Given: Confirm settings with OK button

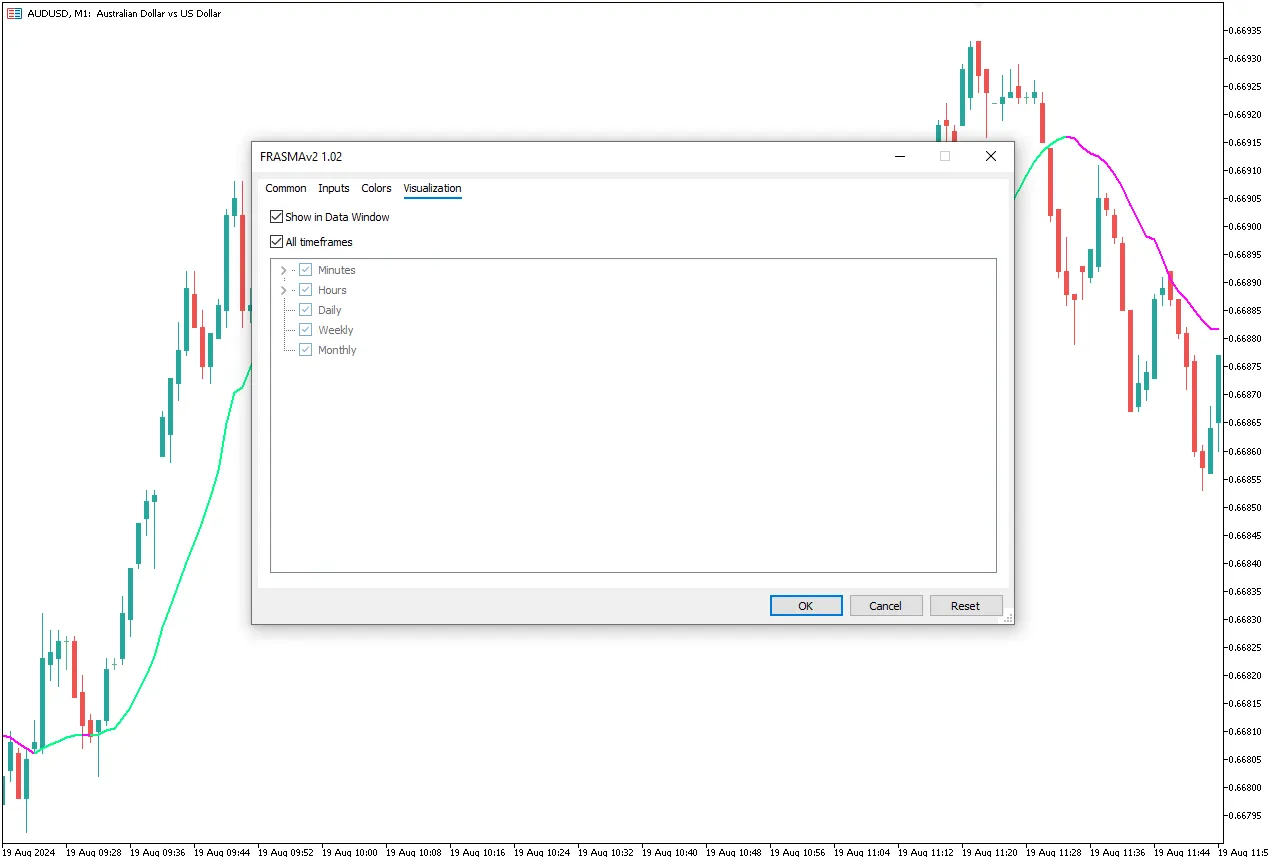Looking at the screenshot, I should pos(806,606).
